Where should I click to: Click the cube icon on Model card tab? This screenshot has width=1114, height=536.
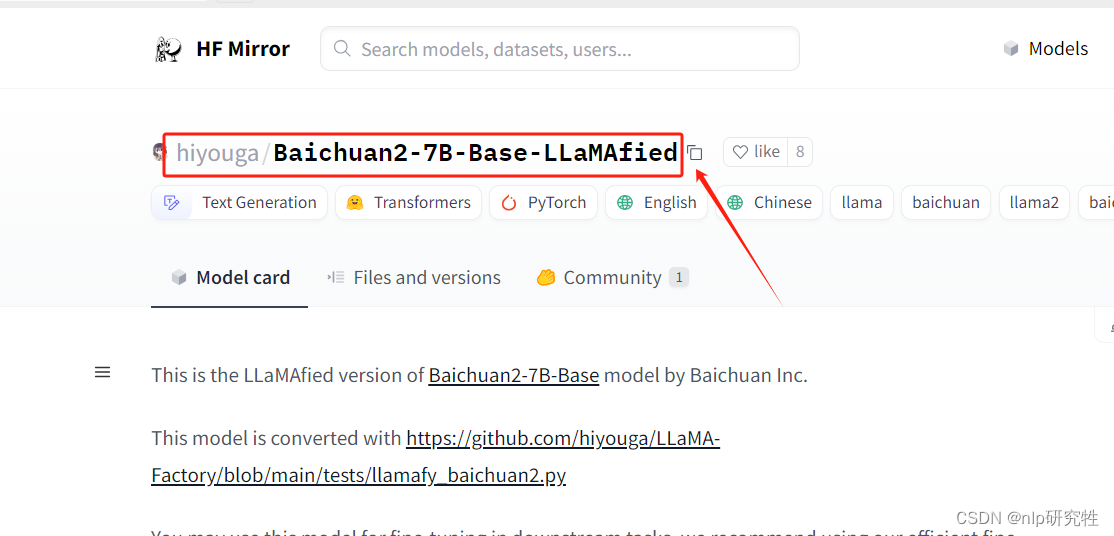point(179,277)
